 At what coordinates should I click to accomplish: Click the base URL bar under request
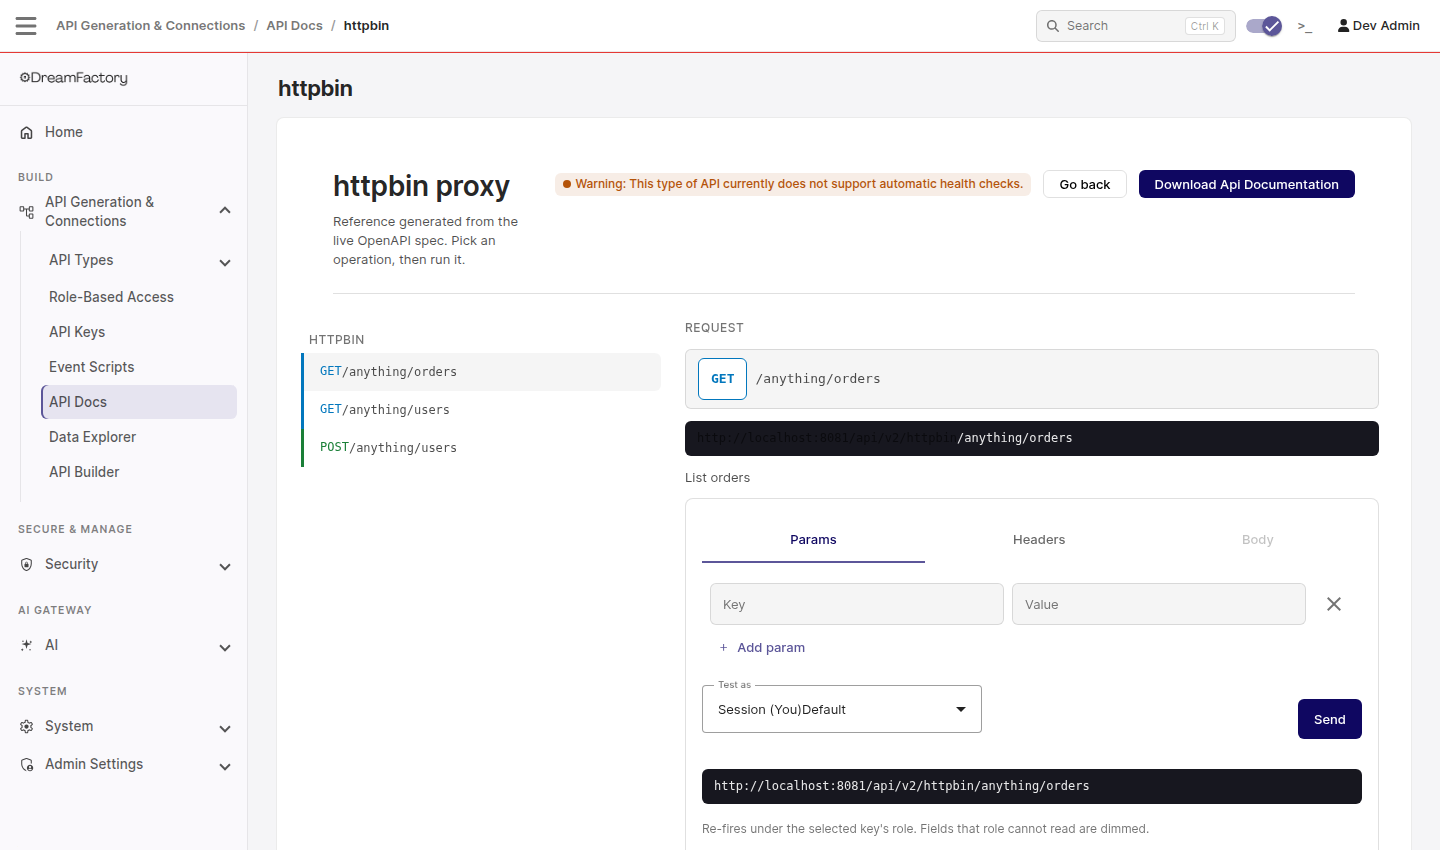[x=1032, y=438]
